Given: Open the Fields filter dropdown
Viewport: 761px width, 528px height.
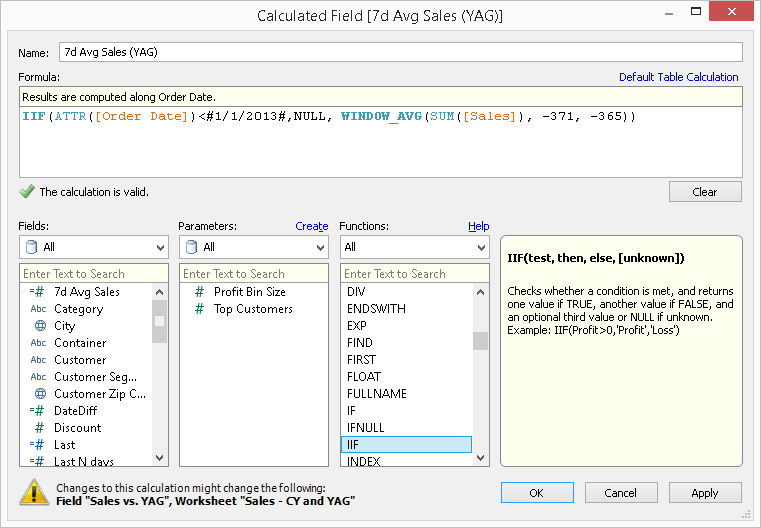Looking at the screenshot, I should (x=93, y=247).
